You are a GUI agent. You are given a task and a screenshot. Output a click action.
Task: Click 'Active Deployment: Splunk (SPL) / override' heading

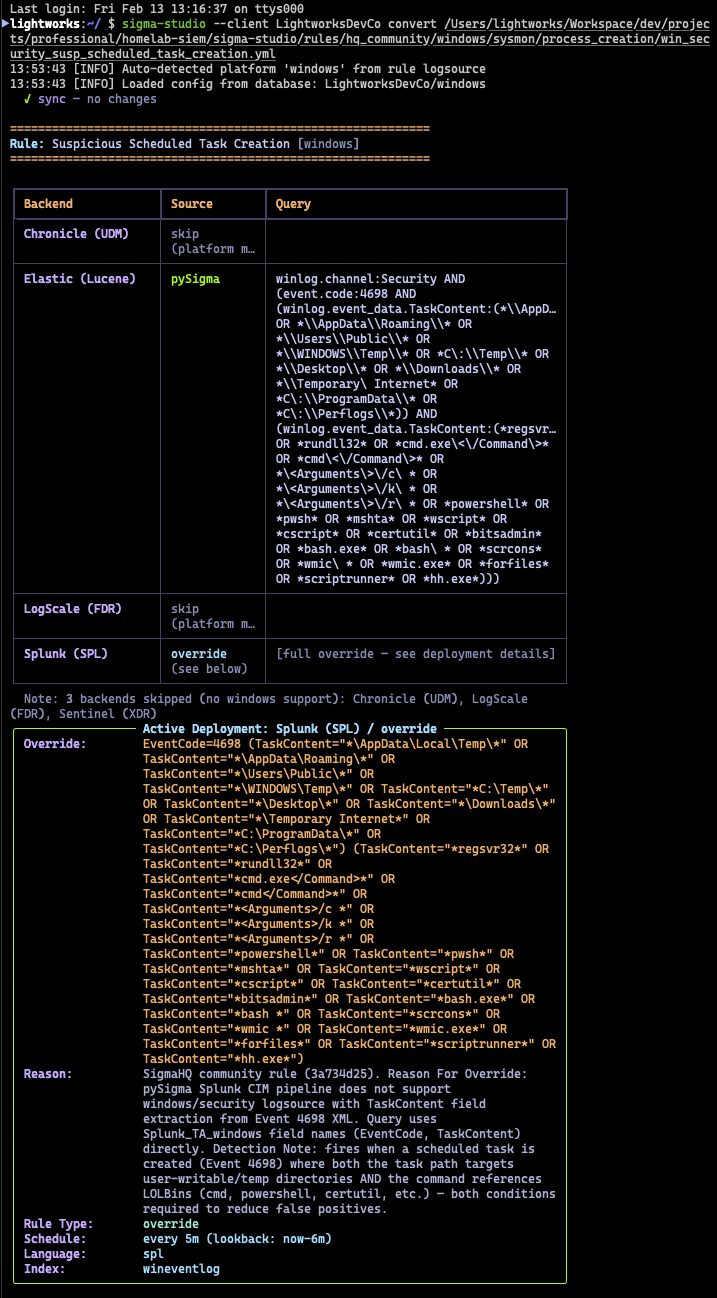(x=289, y=729)
